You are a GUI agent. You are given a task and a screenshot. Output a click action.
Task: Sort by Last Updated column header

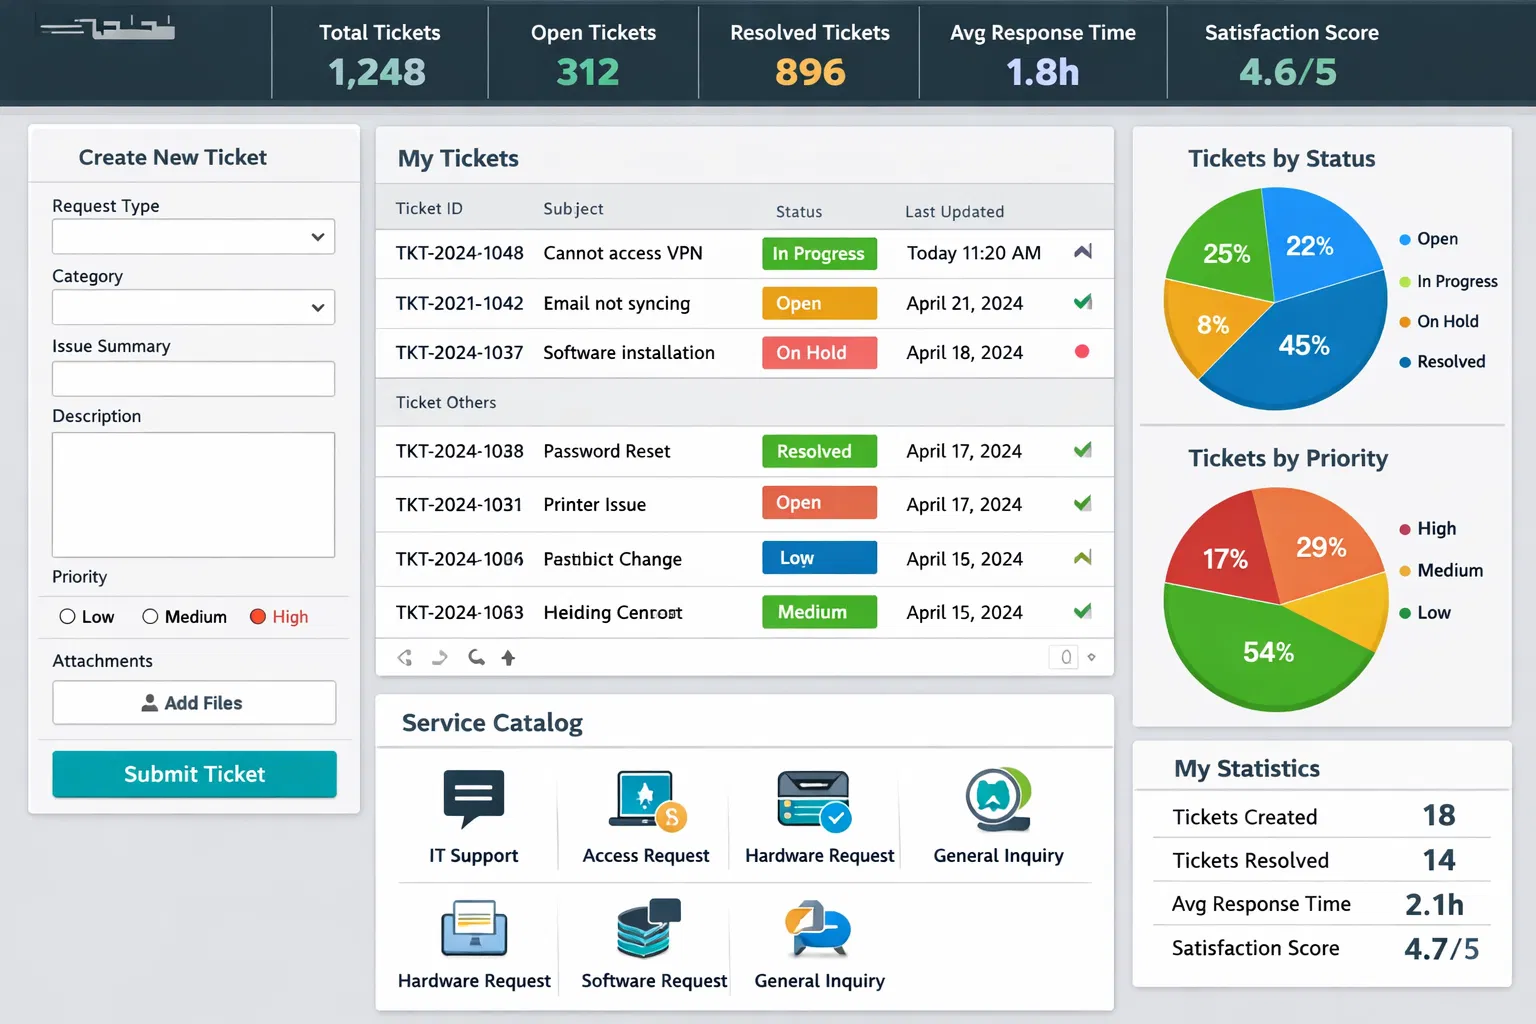tap(954, 211)
